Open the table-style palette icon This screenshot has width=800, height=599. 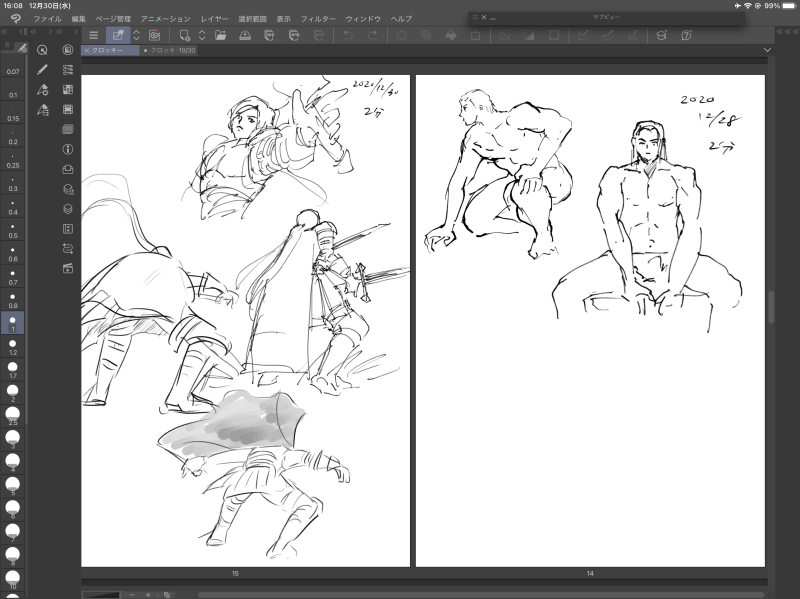pyautogui.click(x=68, y=89)
